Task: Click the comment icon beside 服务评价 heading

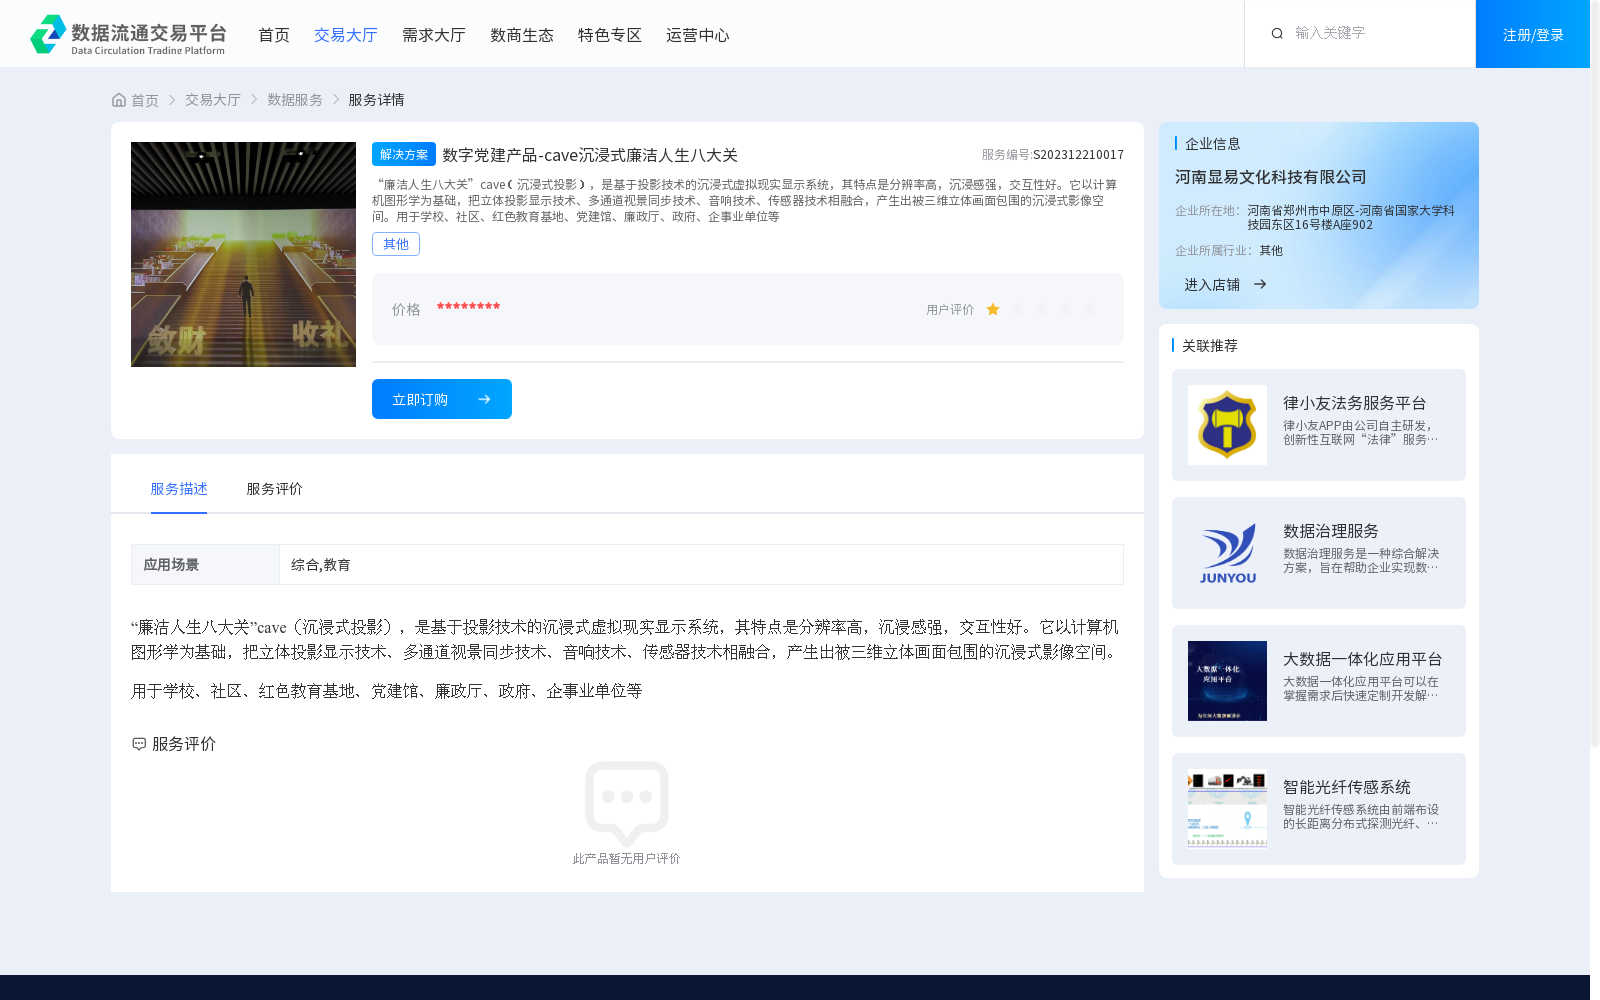Action: (139, 744)
